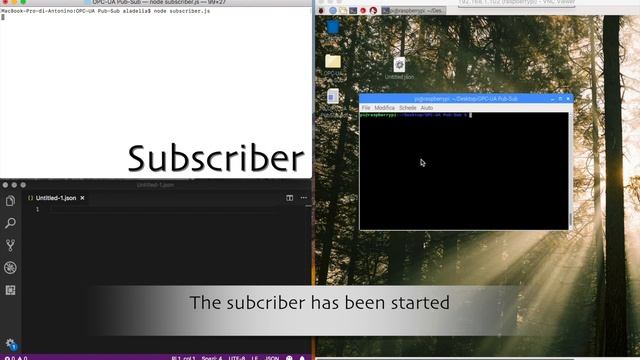
Task: Click the Pi terminal vertical scrollbar
Action: pyautogui.click(x=570, y=171)
